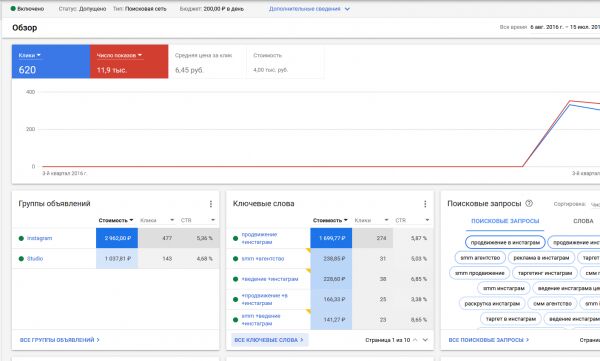Click the CTR value 8,65 % in keywords

pyautogui.click(x=419, y=320)
